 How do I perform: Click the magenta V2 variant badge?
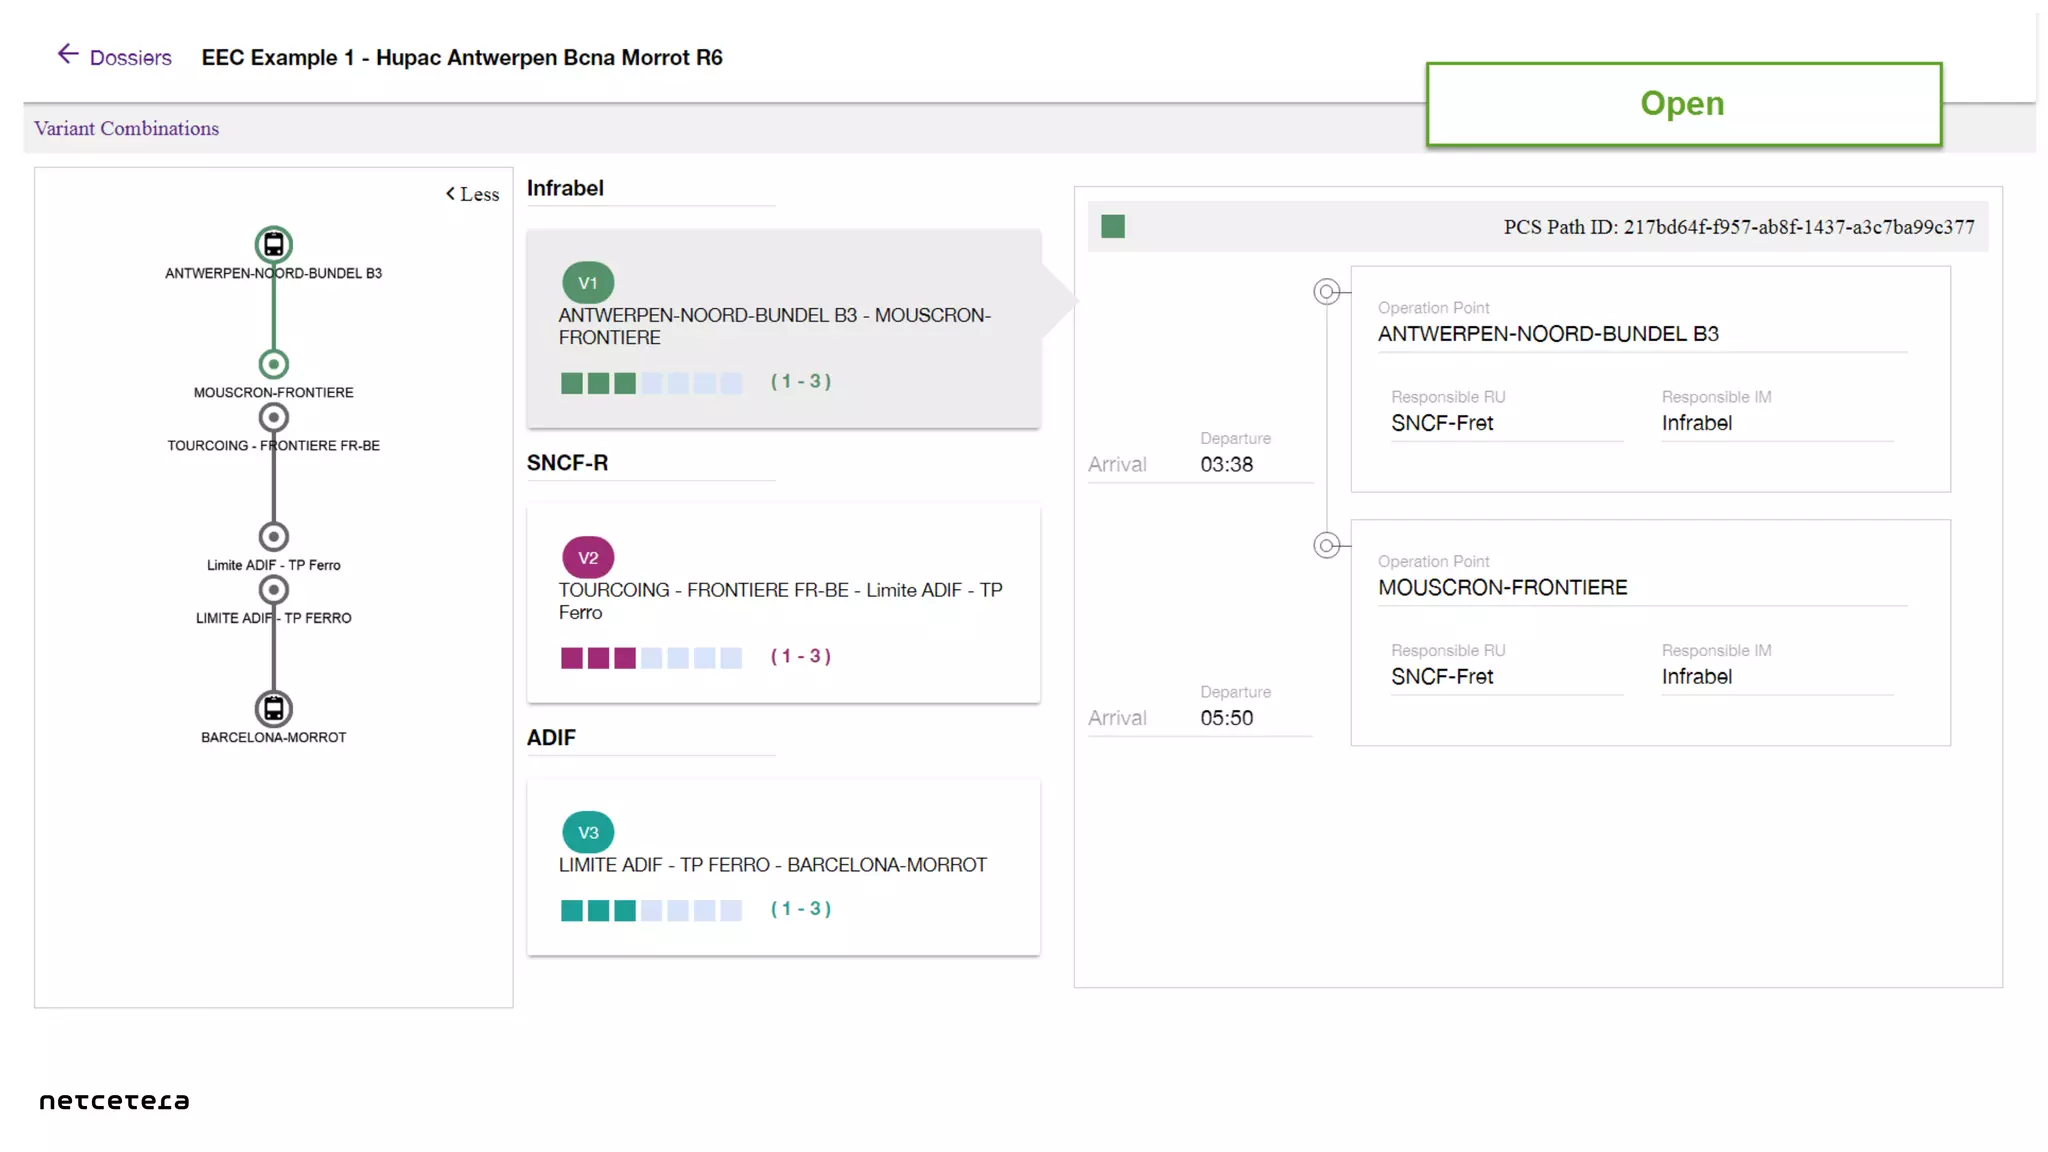[587, 558]
